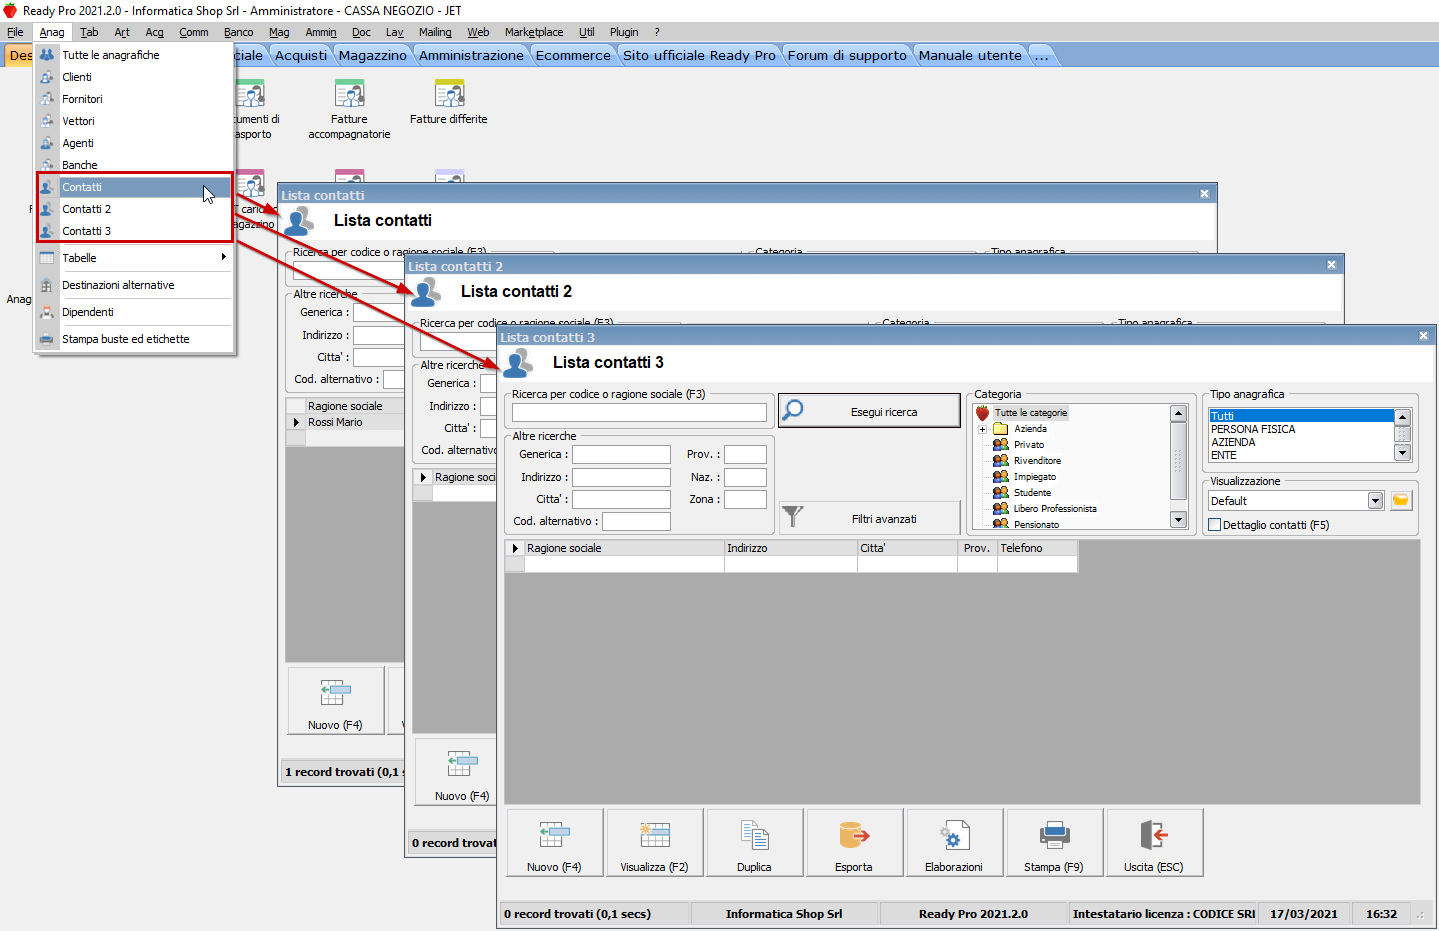Open the Visualizzazione Default dropdown
This screenshot has width=1439, height=931.
[1375, 501]
